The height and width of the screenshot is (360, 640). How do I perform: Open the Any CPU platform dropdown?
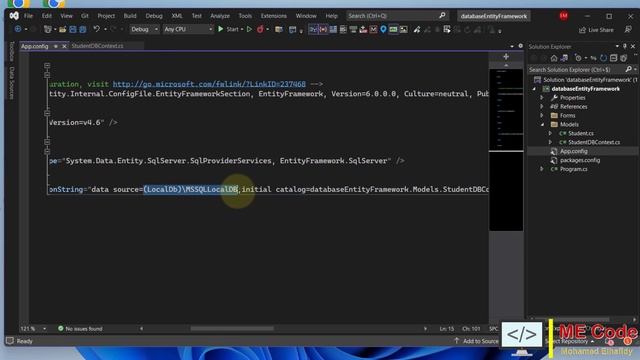[x=188, y=29]
